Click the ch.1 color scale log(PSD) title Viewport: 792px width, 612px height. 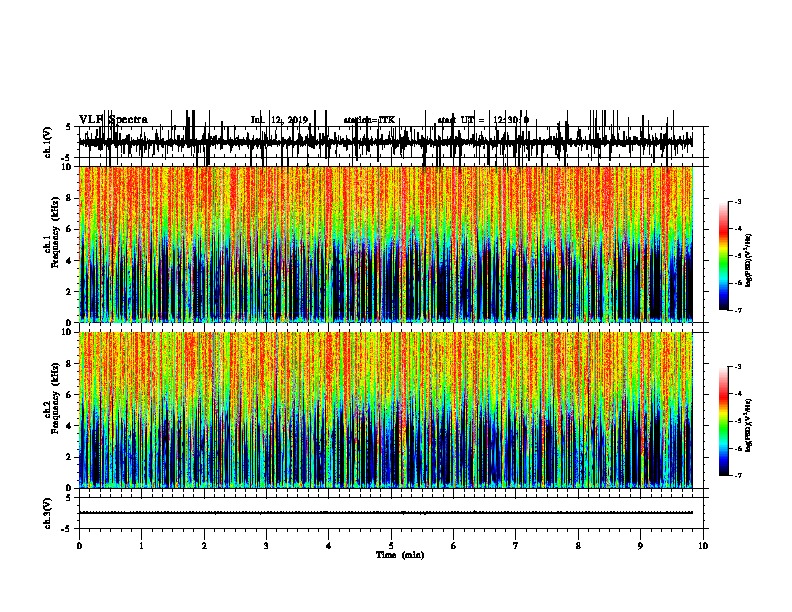(749, 260)
